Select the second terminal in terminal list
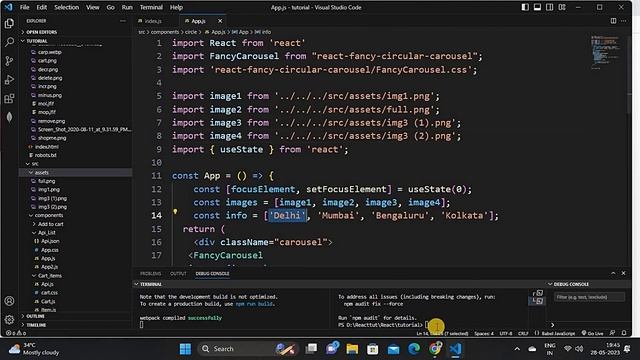640x360 pixels. (538, 301)
